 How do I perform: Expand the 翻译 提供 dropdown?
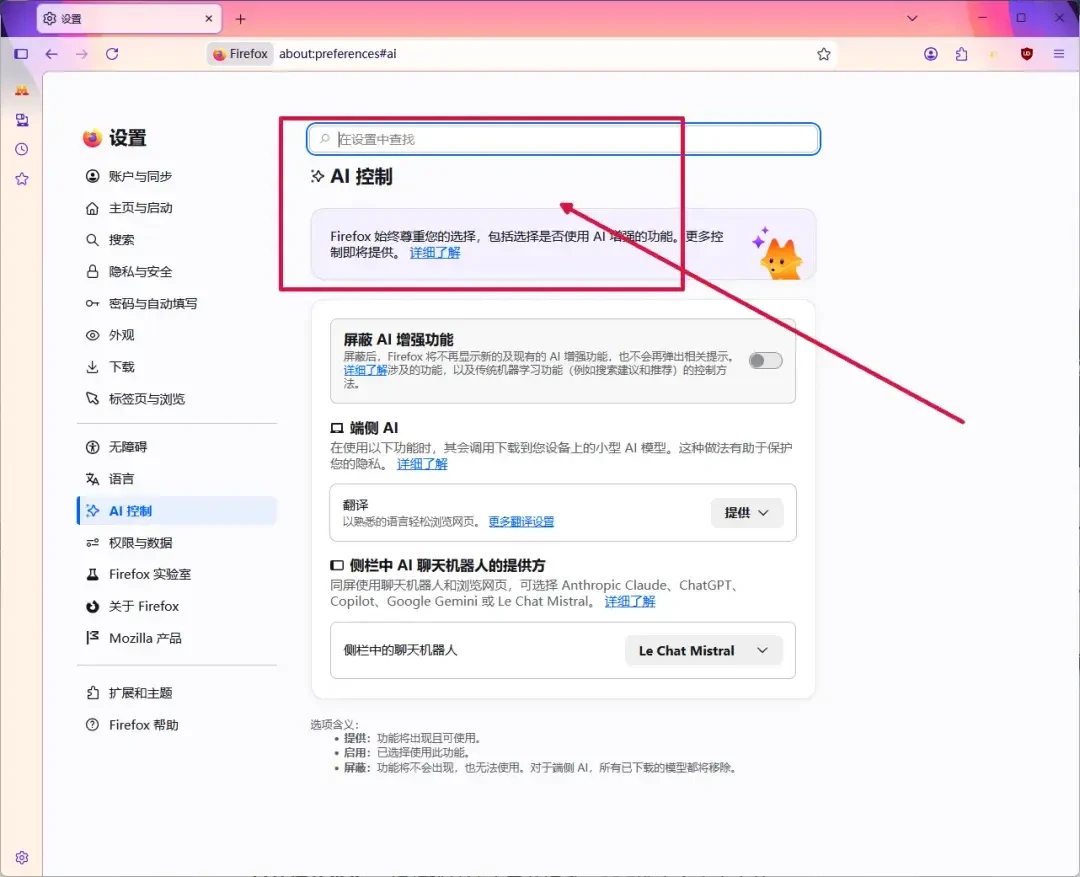747,513
